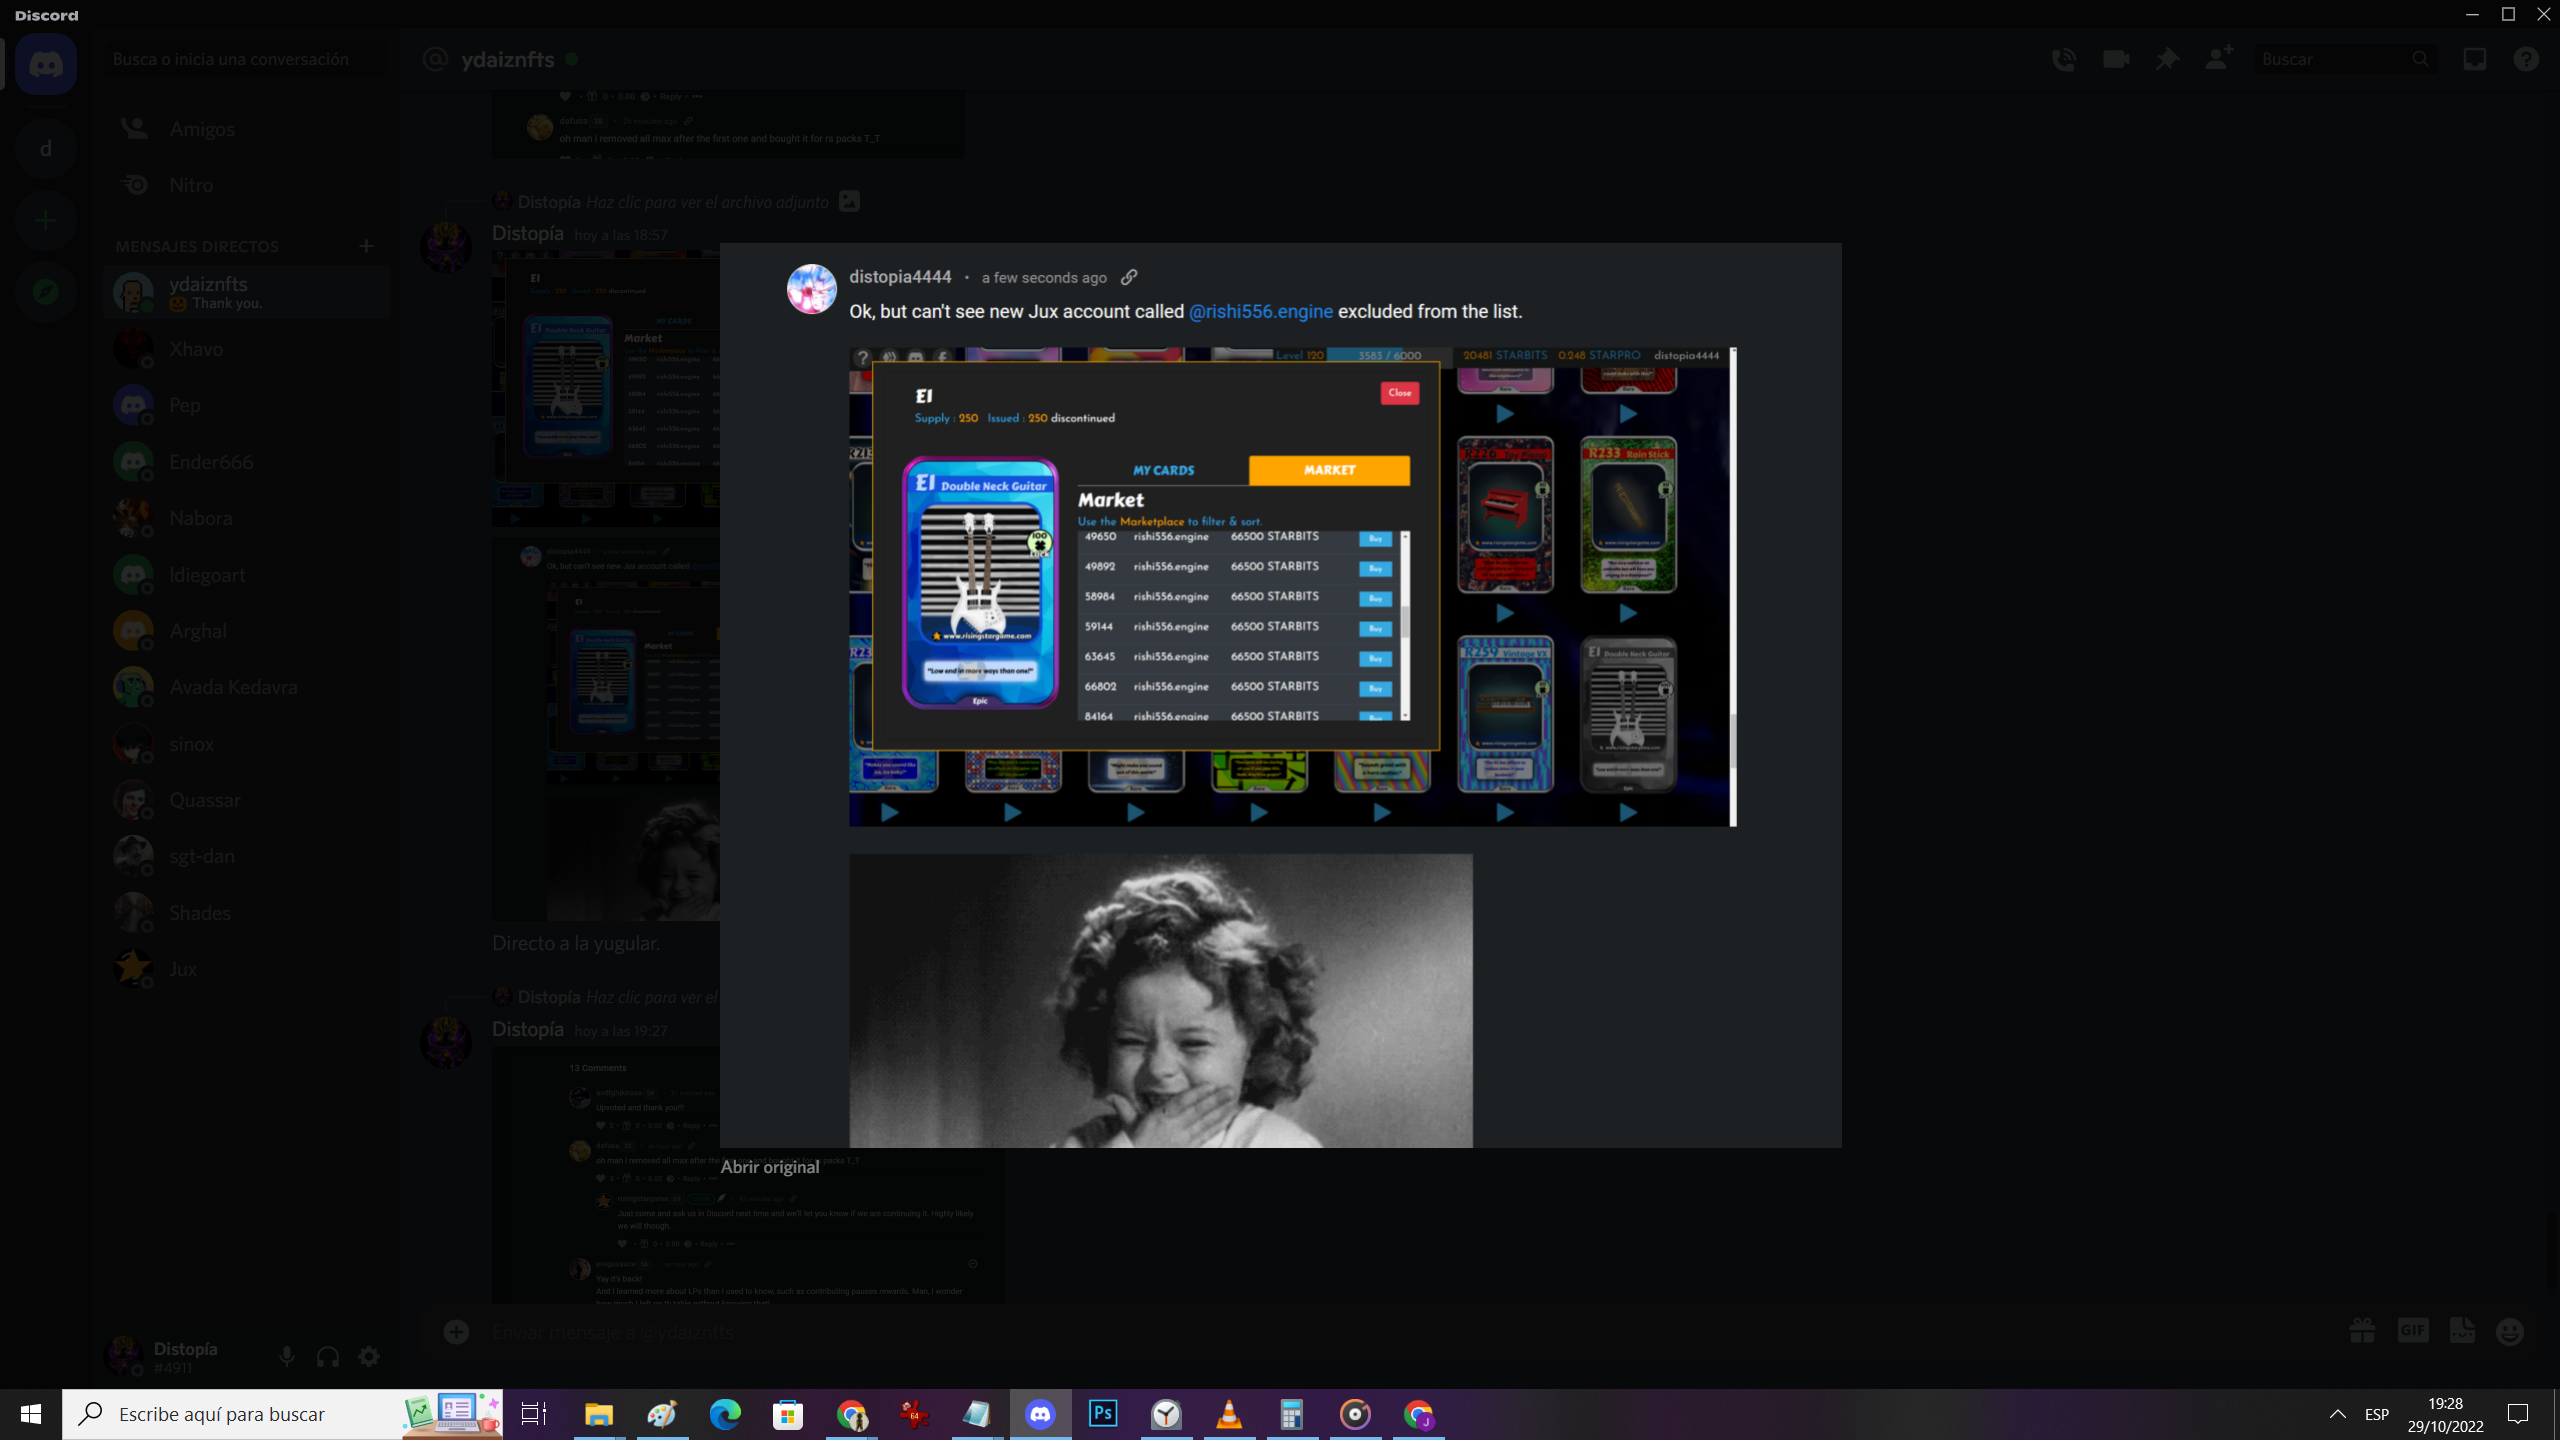Open the sgt-dan conversation
The image size is (2560, 1440).
pyautogui.click(x=246, y=856)
